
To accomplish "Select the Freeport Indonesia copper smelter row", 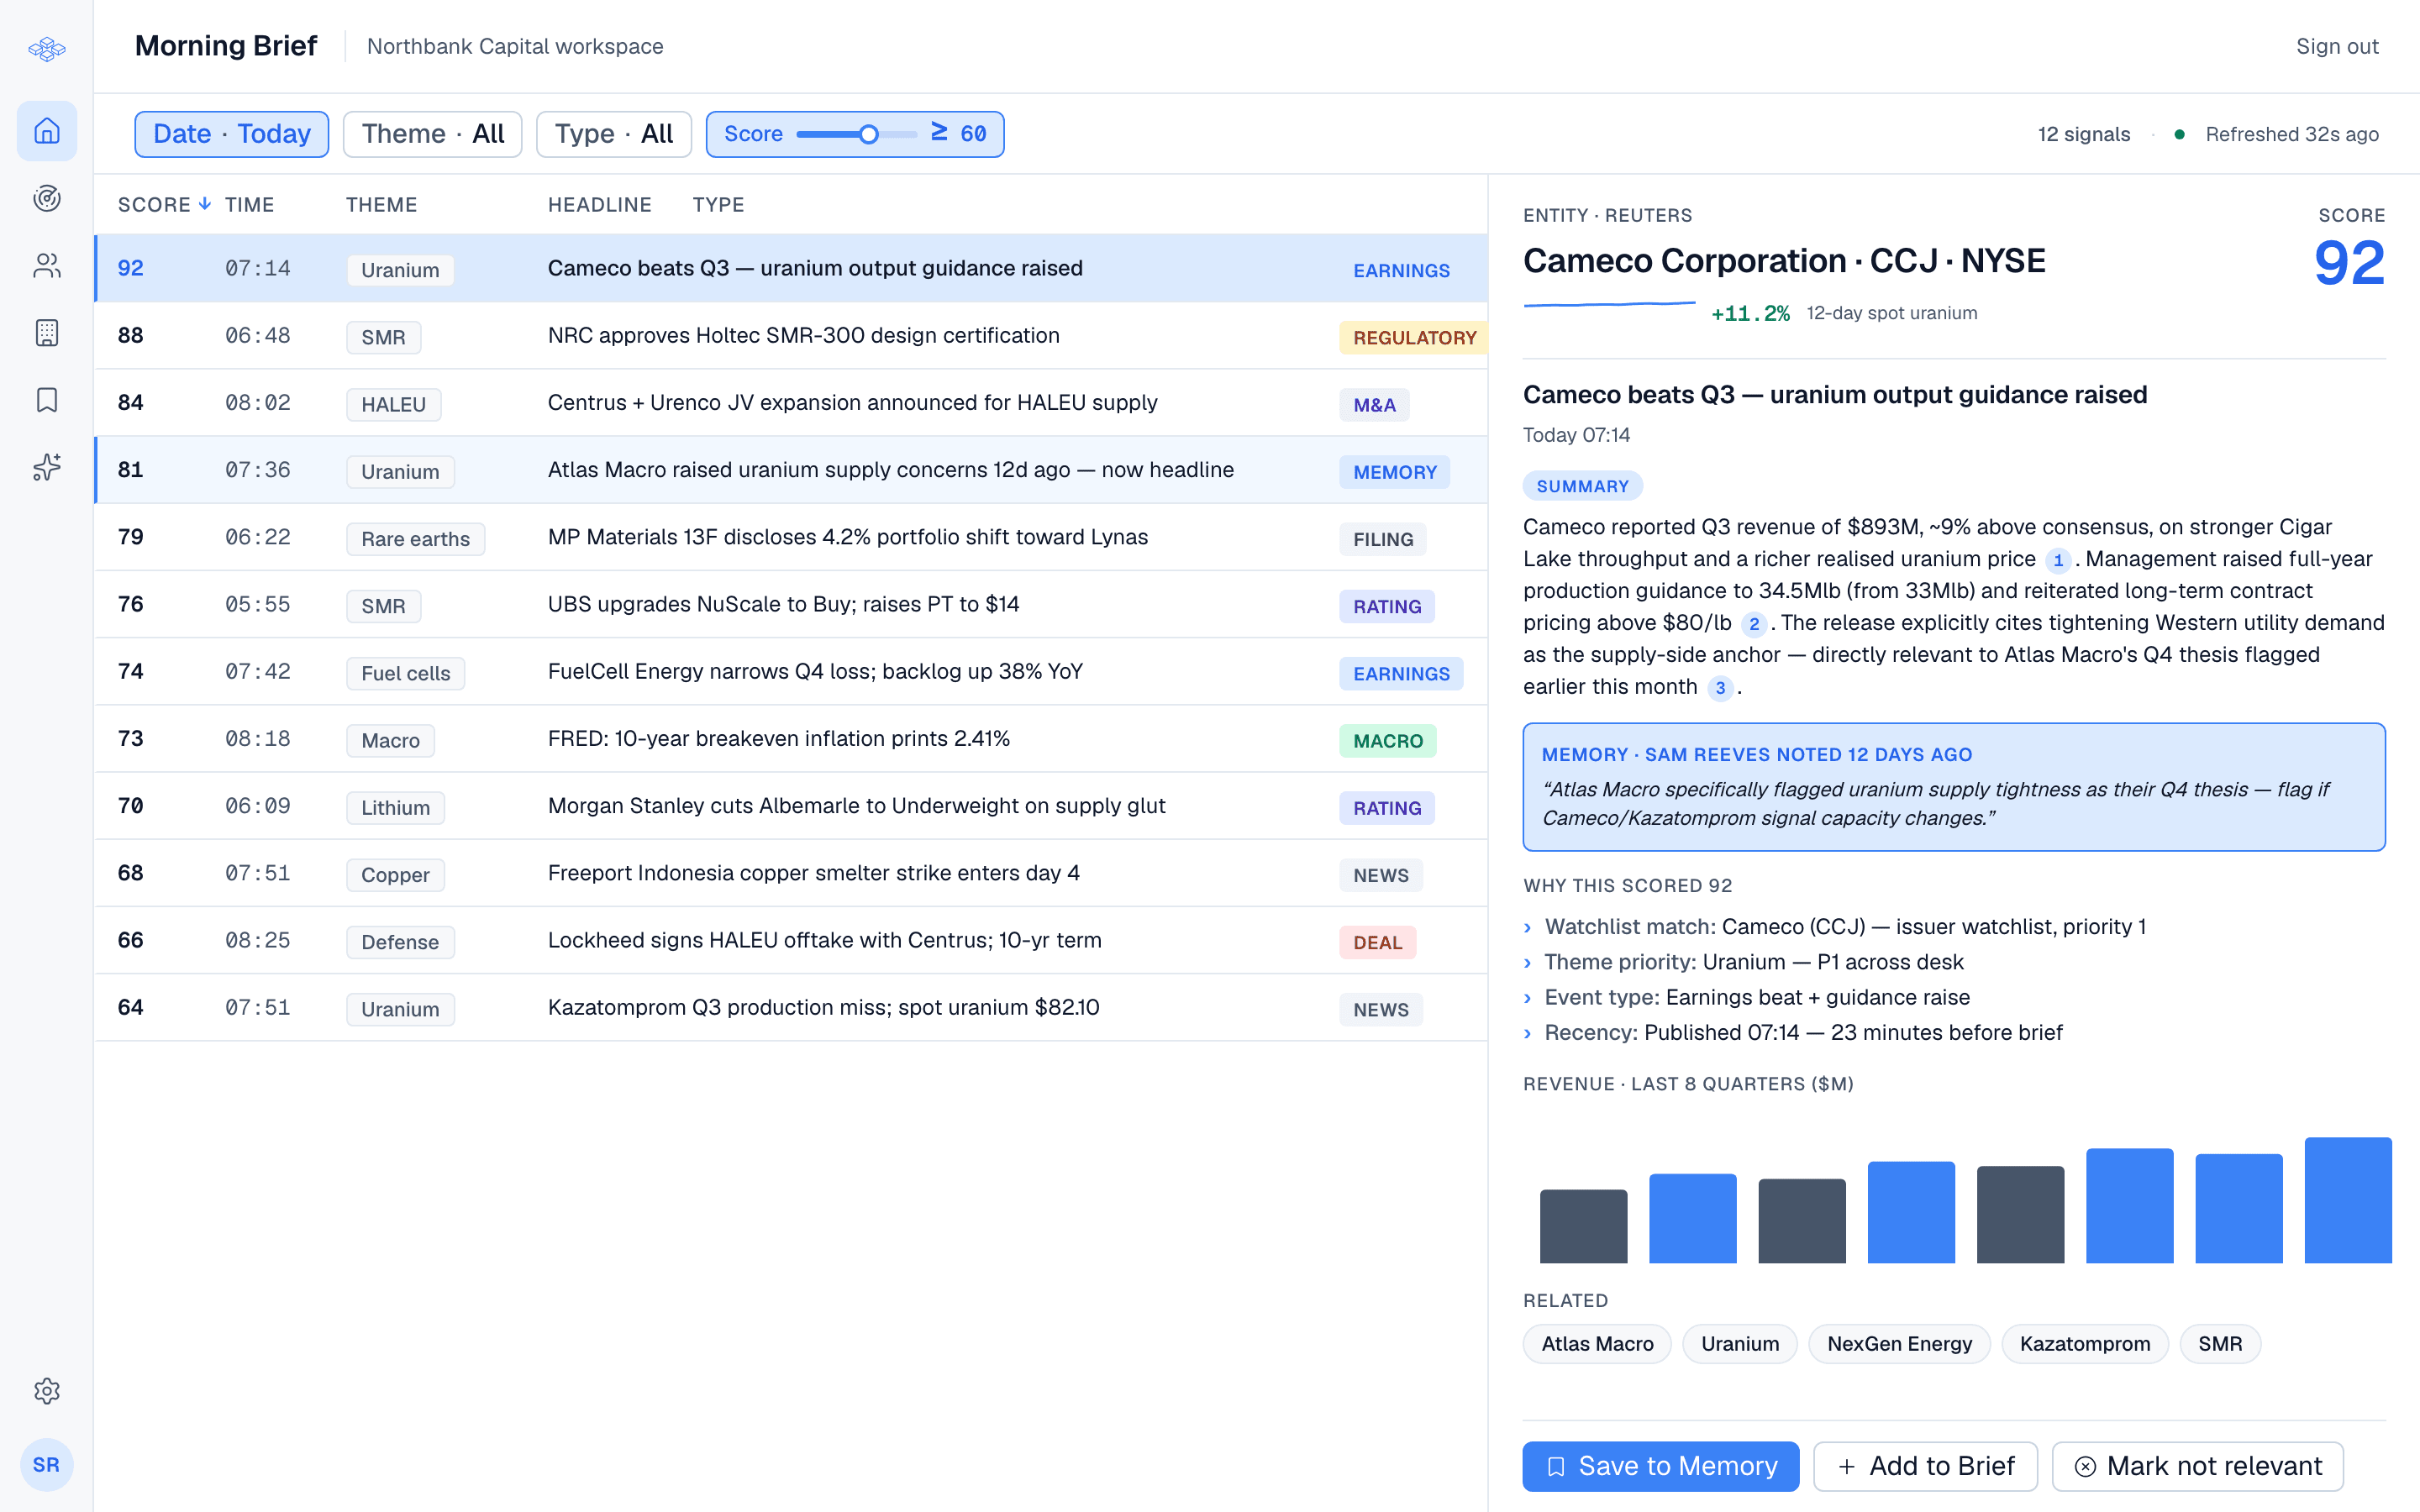I will [791, 873].
